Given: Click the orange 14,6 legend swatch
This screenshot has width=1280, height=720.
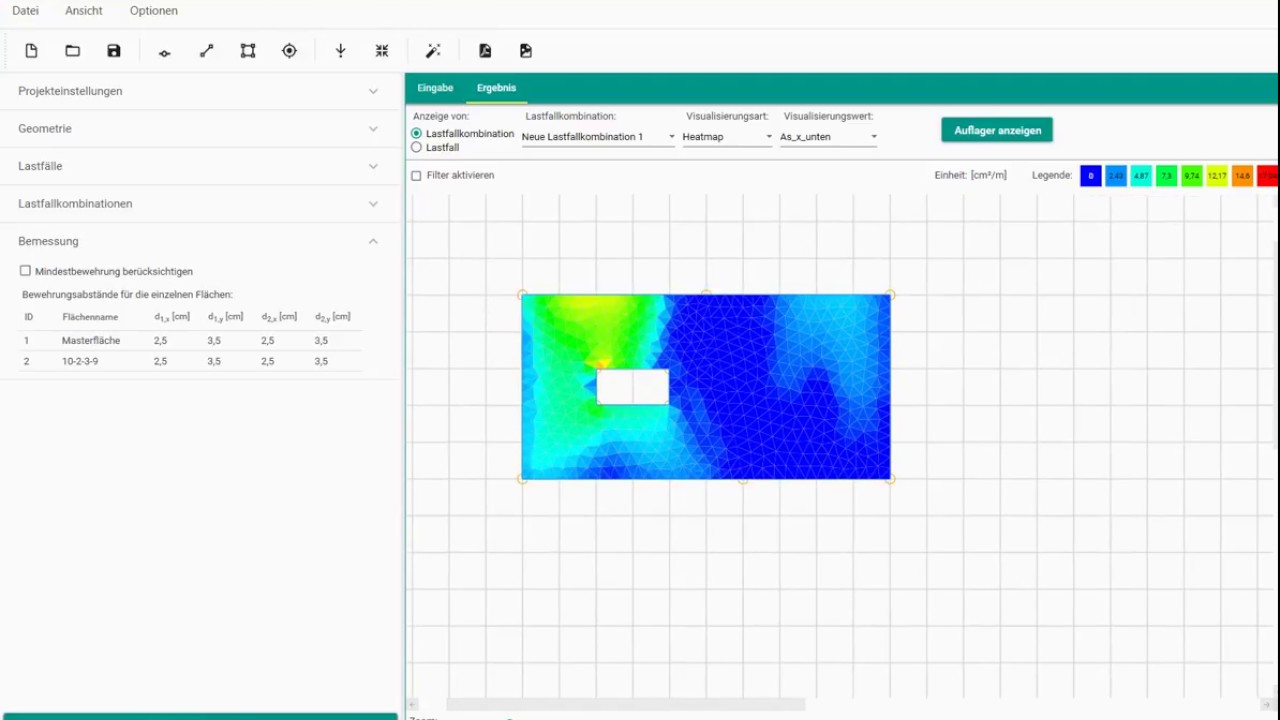Looking at the screenshot, I should [x=1242, y=176].
